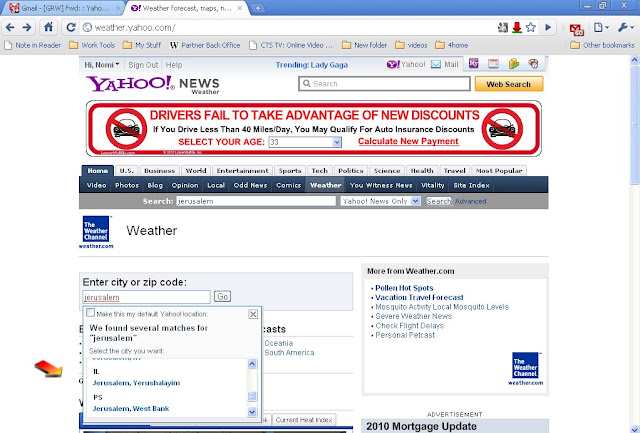The width and height of the screenshot is (640, 433).
Task: Click the Enter city or zip code field
Action: [x=147, y=297]
